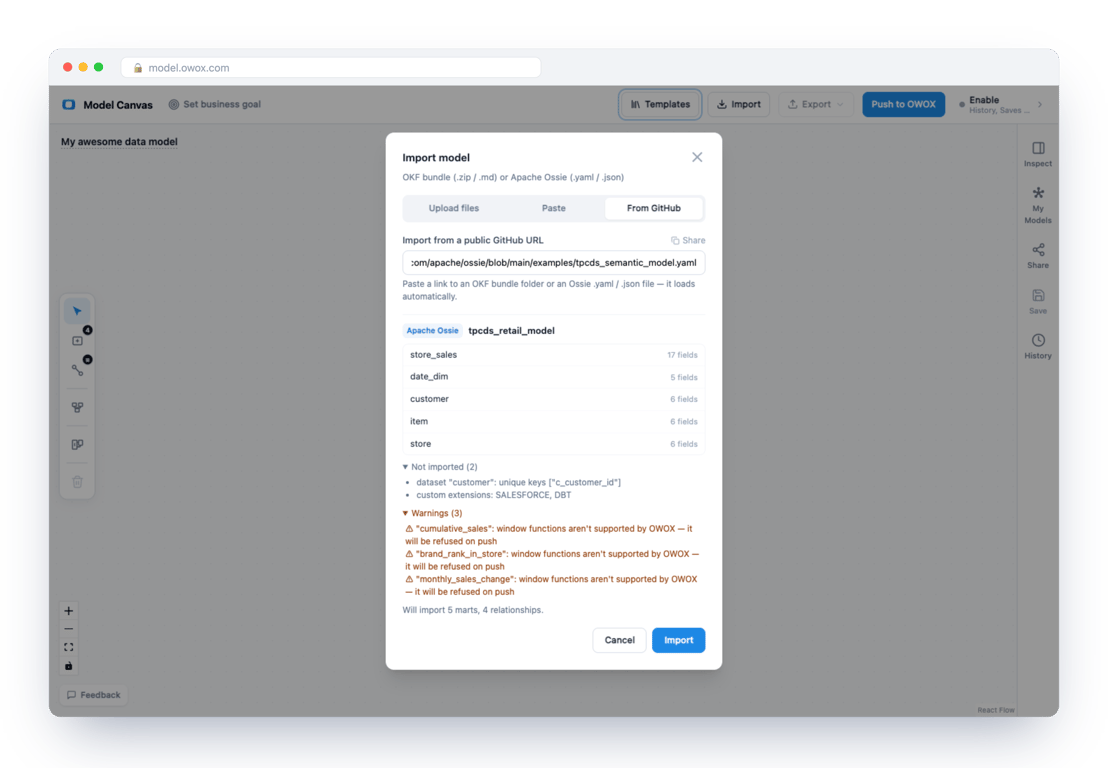Click the item row

click(x=553, y=422)
